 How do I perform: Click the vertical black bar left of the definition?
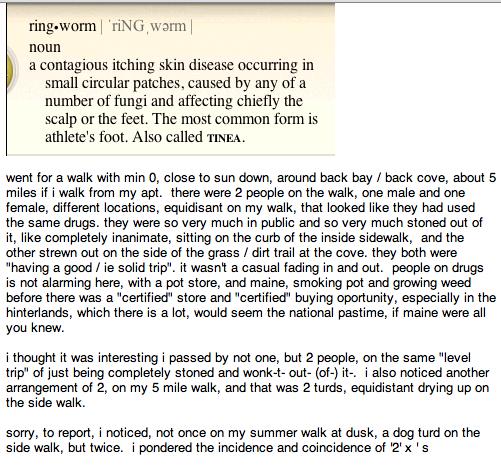click(6, 80)
